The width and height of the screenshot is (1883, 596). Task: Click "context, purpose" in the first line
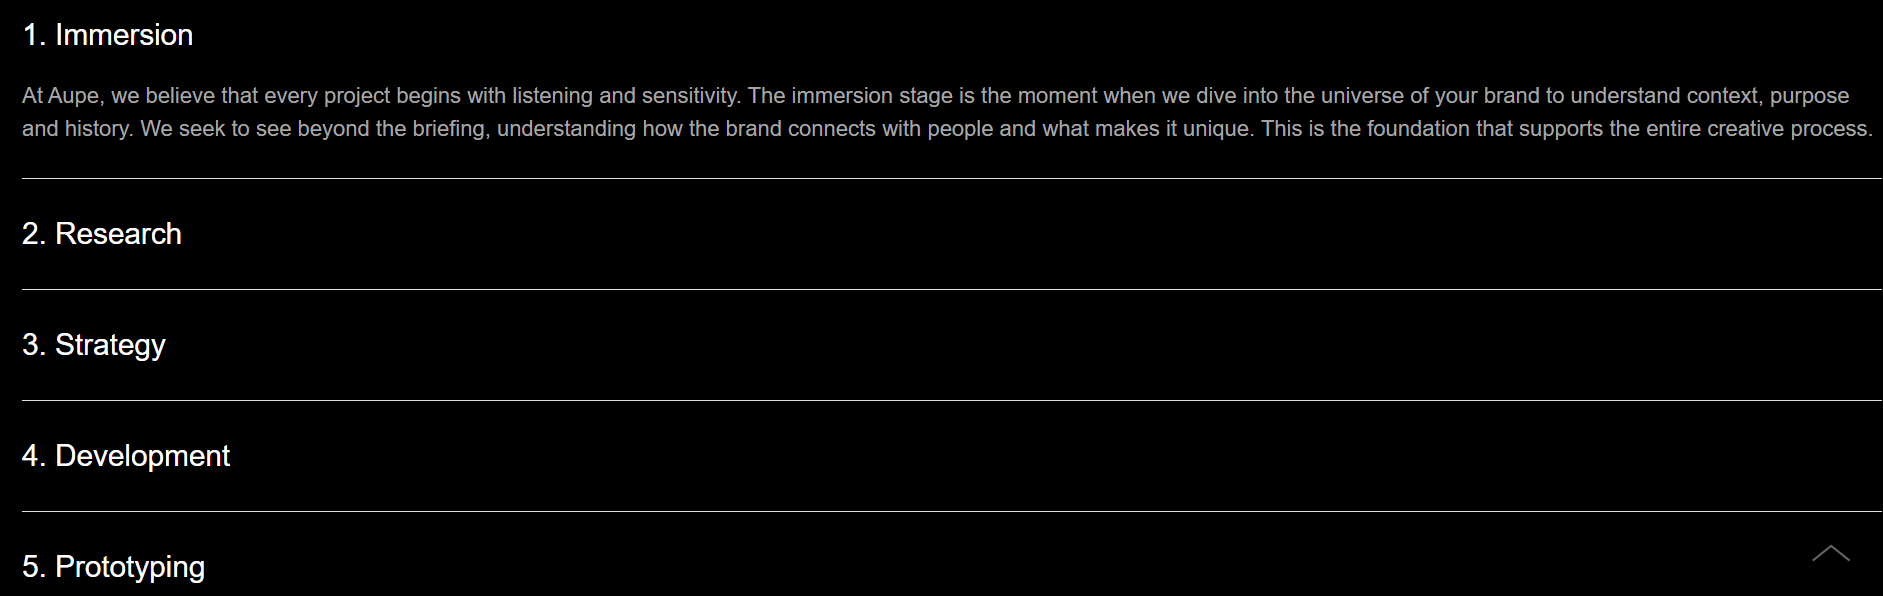[1767, 96]
